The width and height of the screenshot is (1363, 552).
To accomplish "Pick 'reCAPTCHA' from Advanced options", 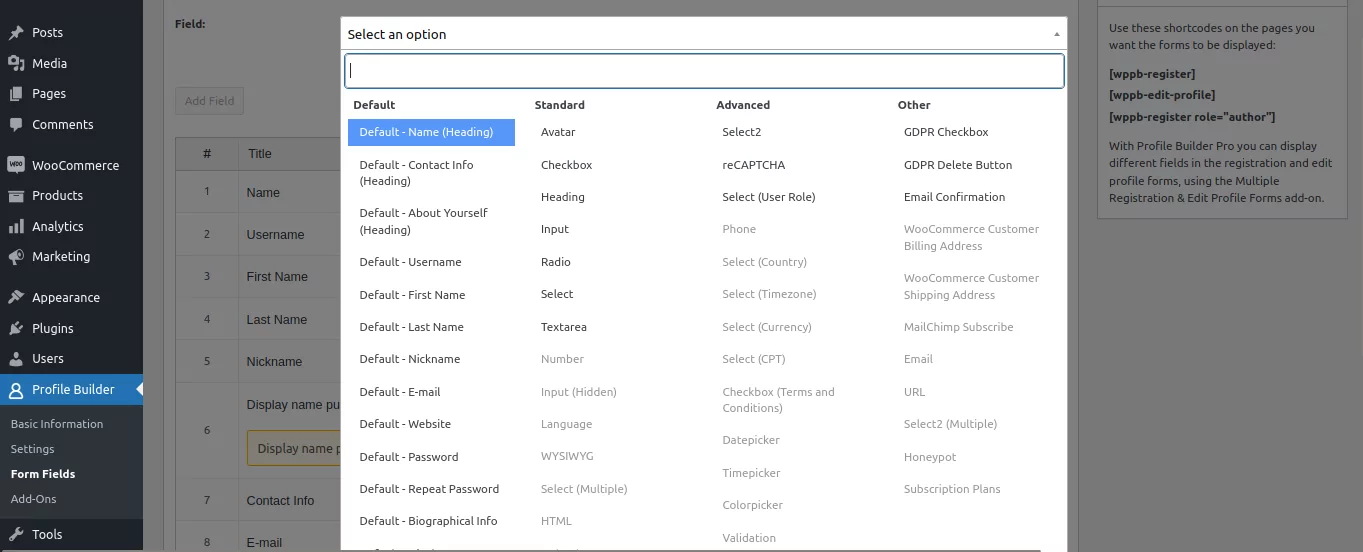I will point(753,165).
